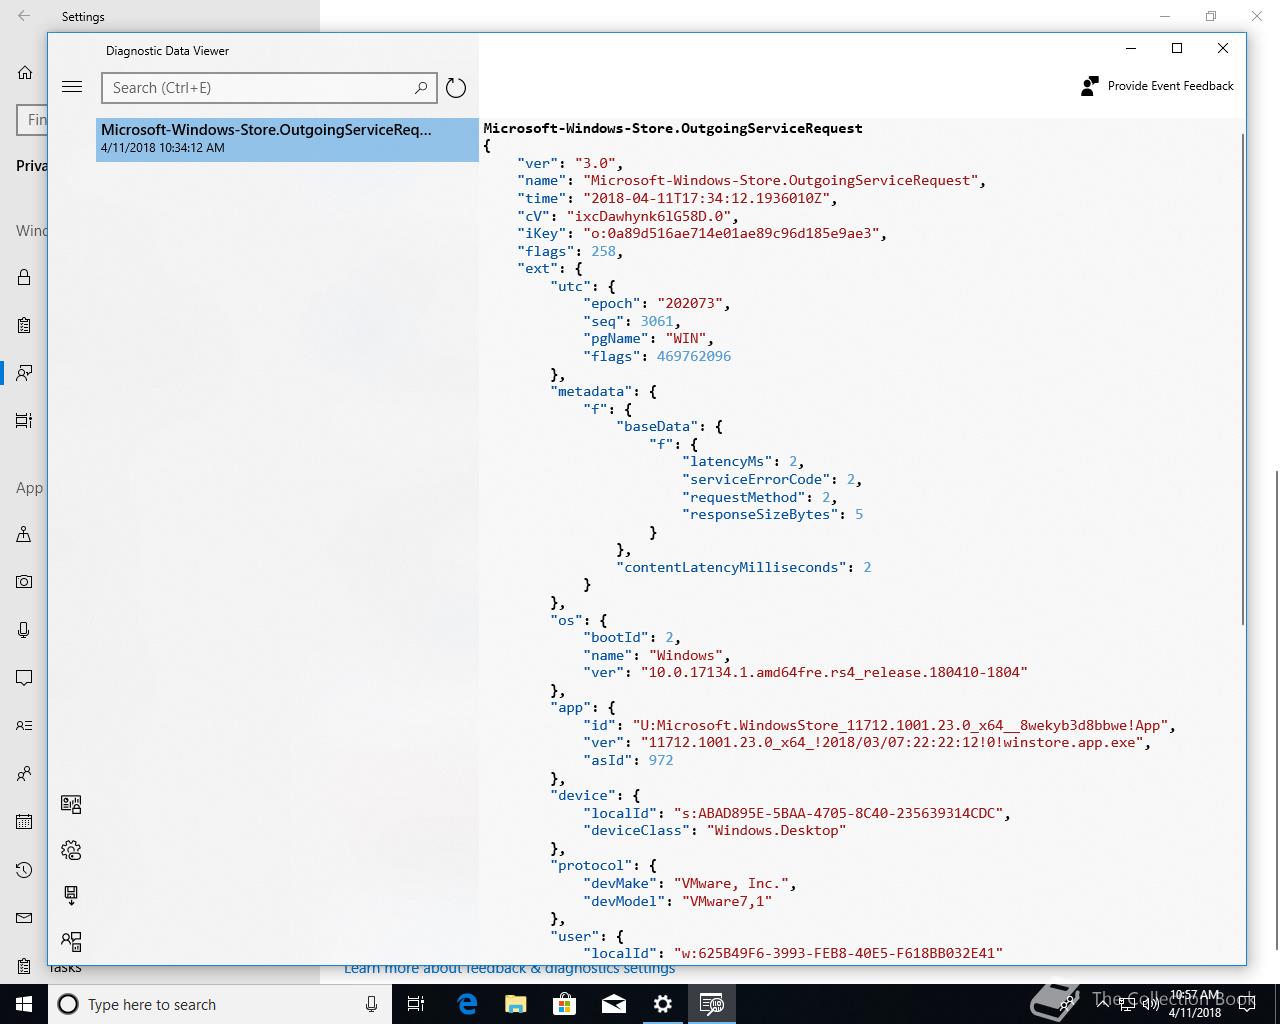Open 'Learn more about feedback & diagnostics settings' link

click(x=509, y=968)
